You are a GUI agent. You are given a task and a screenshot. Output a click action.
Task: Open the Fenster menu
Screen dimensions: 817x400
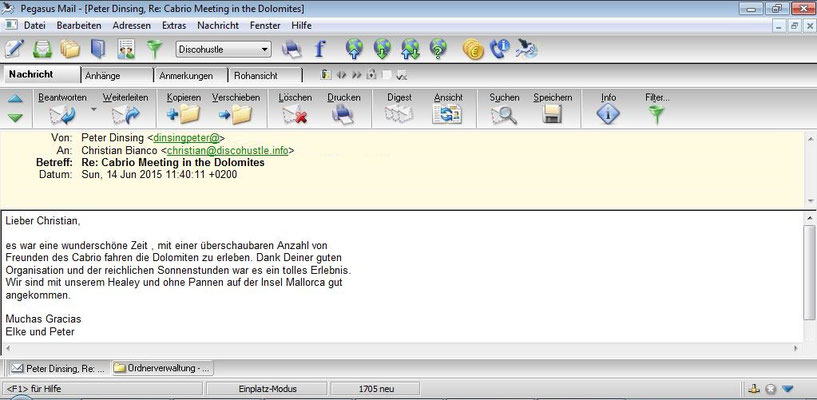tap(265, 26)
